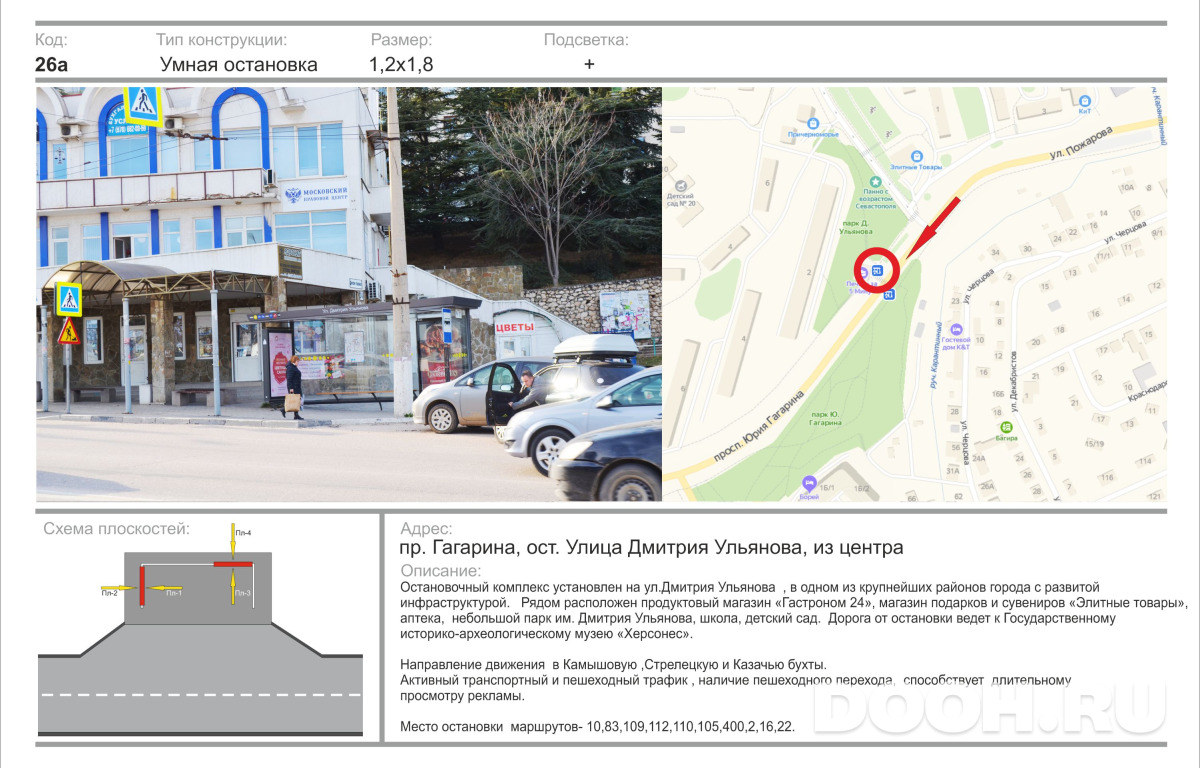Viewport: 1200px width, 768px height.
Task: Click the ЦВЕТЫ shop sign in photo
Action: [515, 327]
